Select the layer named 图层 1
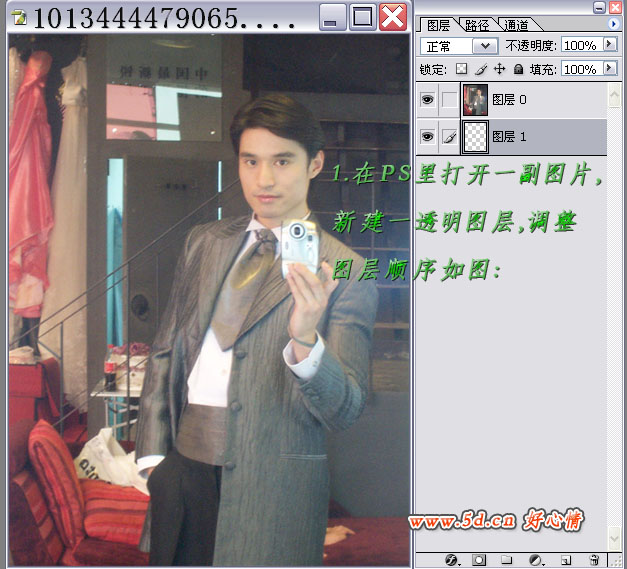Image resolution: width=627 pixels, height=569 pixels. coord(511,137)
